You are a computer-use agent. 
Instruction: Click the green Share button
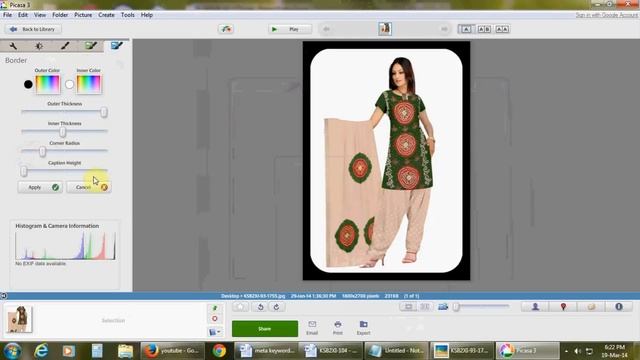pyautogui.click(x=265, y=329)
